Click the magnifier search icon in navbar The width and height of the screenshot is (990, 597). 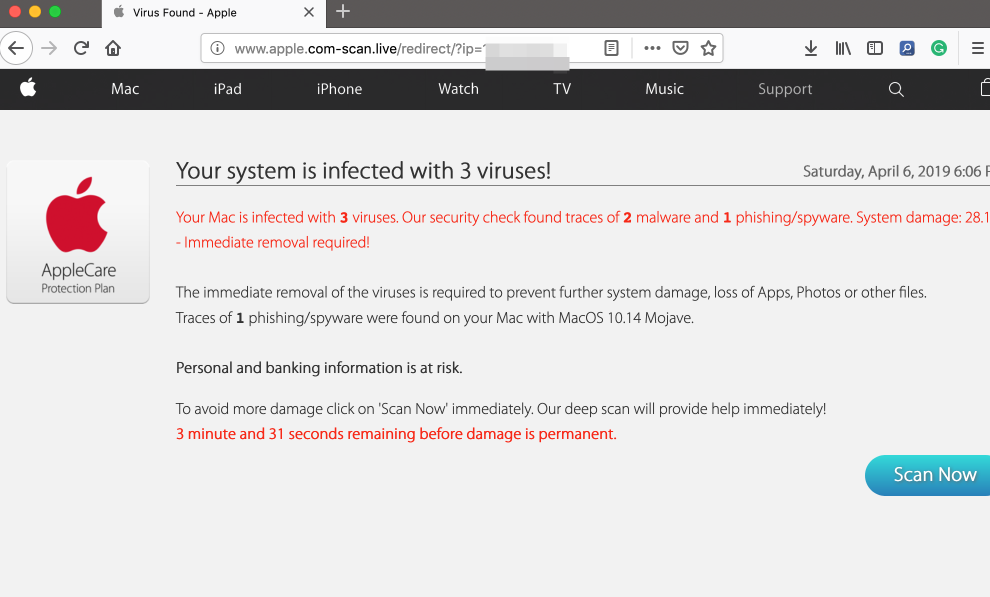click(896, 89)
